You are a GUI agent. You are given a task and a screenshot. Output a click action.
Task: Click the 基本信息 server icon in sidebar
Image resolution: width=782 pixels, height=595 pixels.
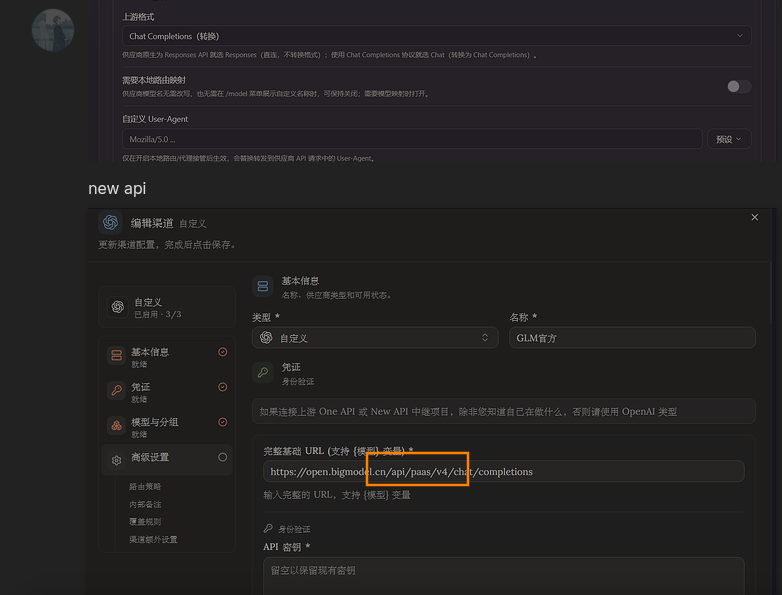coord(117,355)
